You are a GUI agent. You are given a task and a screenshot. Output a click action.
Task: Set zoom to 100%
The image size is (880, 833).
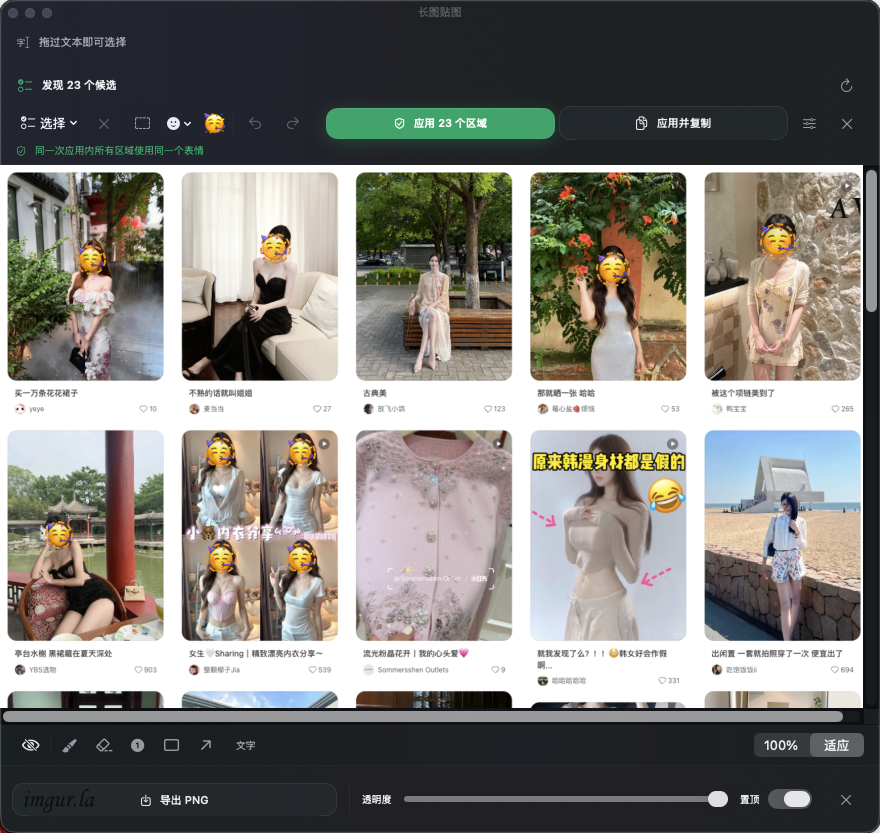coord(781,745)
